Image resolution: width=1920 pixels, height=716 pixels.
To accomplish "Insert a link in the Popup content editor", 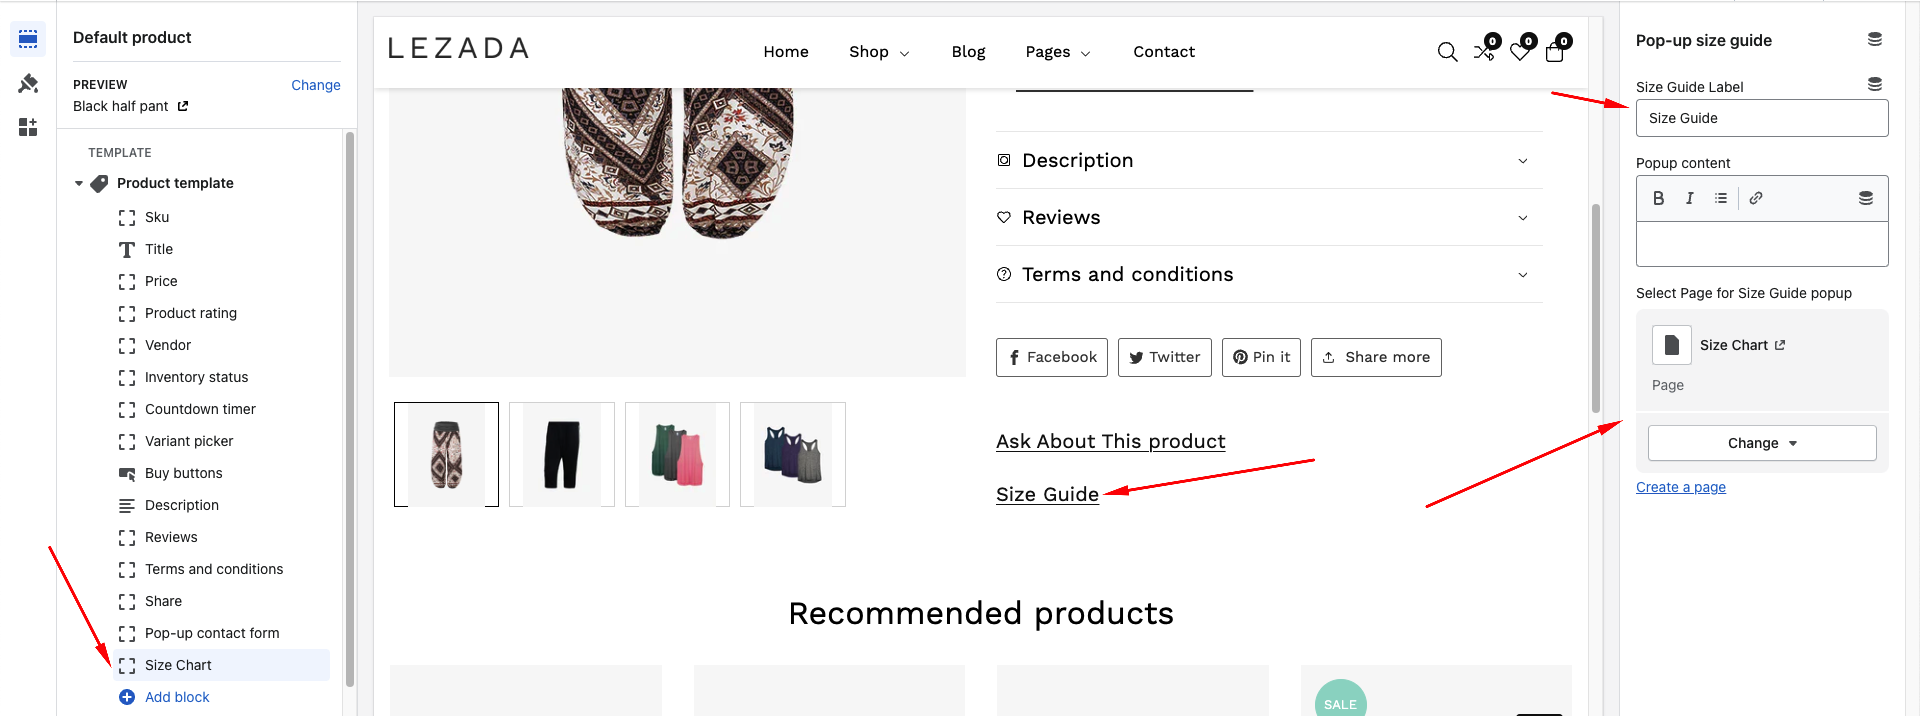I will (x=1755, y=197).
